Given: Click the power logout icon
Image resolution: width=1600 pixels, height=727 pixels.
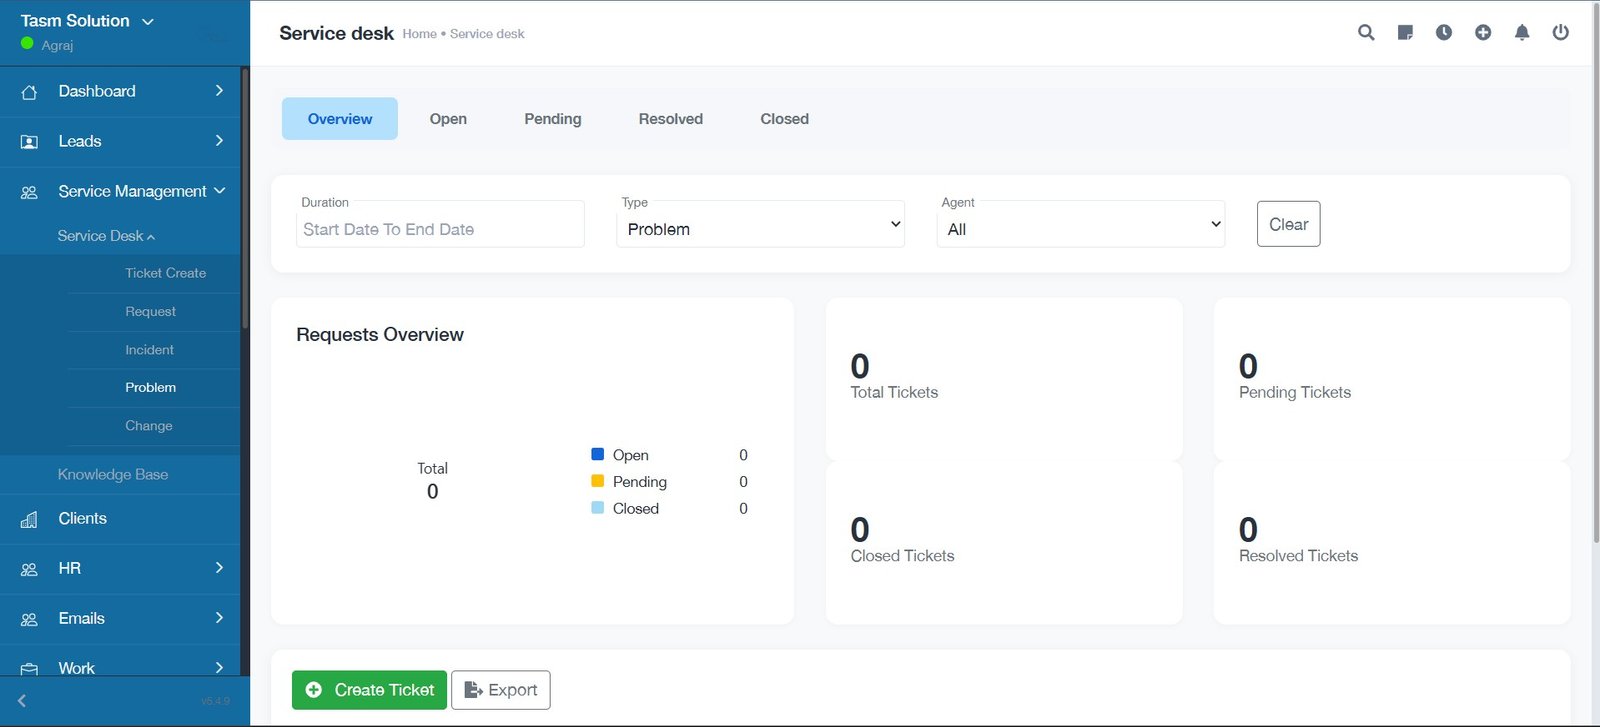Looking at the screenshot, I should pyautogui.click(x=1560, y=33).
